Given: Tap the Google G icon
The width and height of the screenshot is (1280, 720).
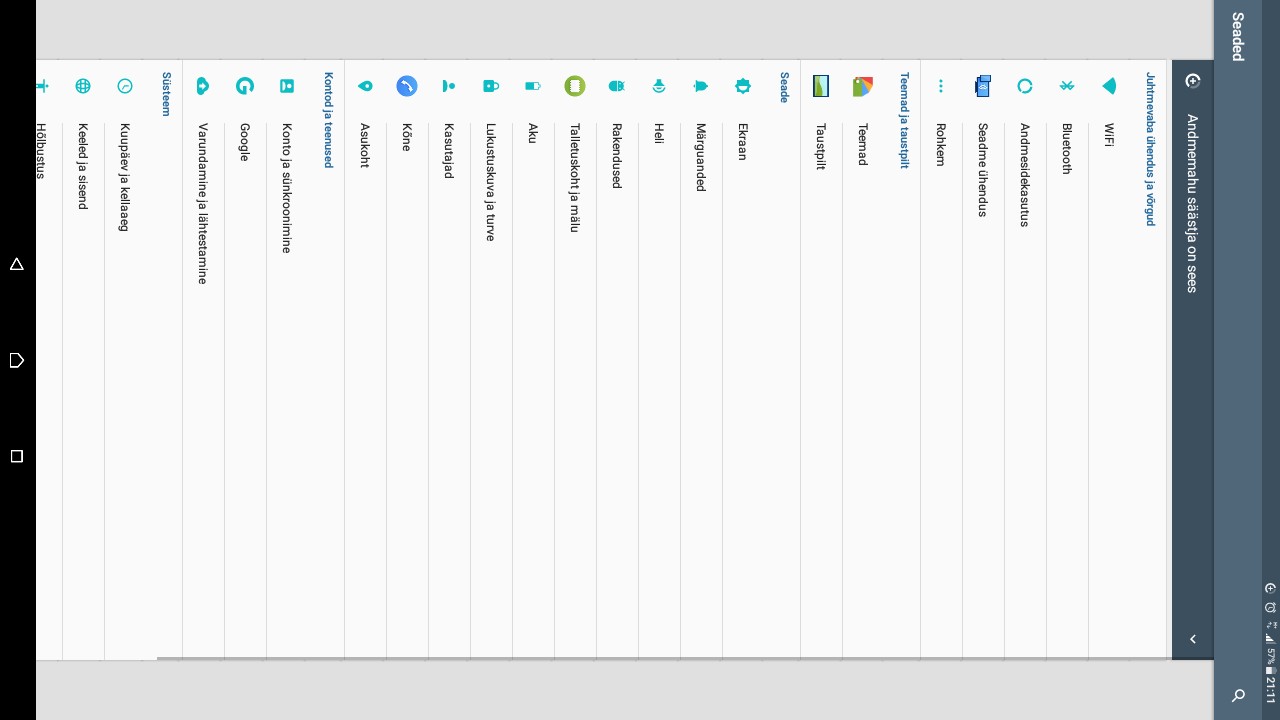Looking at the screenshot, I should click(245, 86).
